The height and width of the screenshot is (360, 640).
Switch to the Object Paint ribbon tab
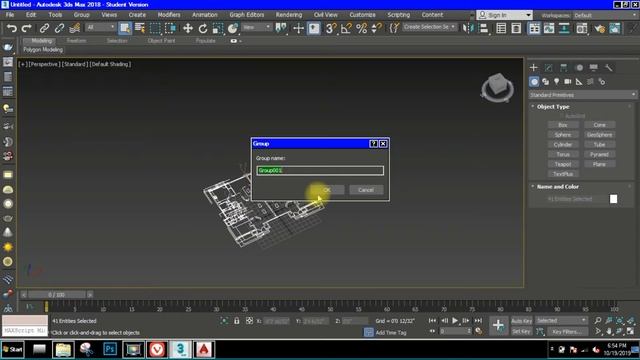[x=161, y=41]
